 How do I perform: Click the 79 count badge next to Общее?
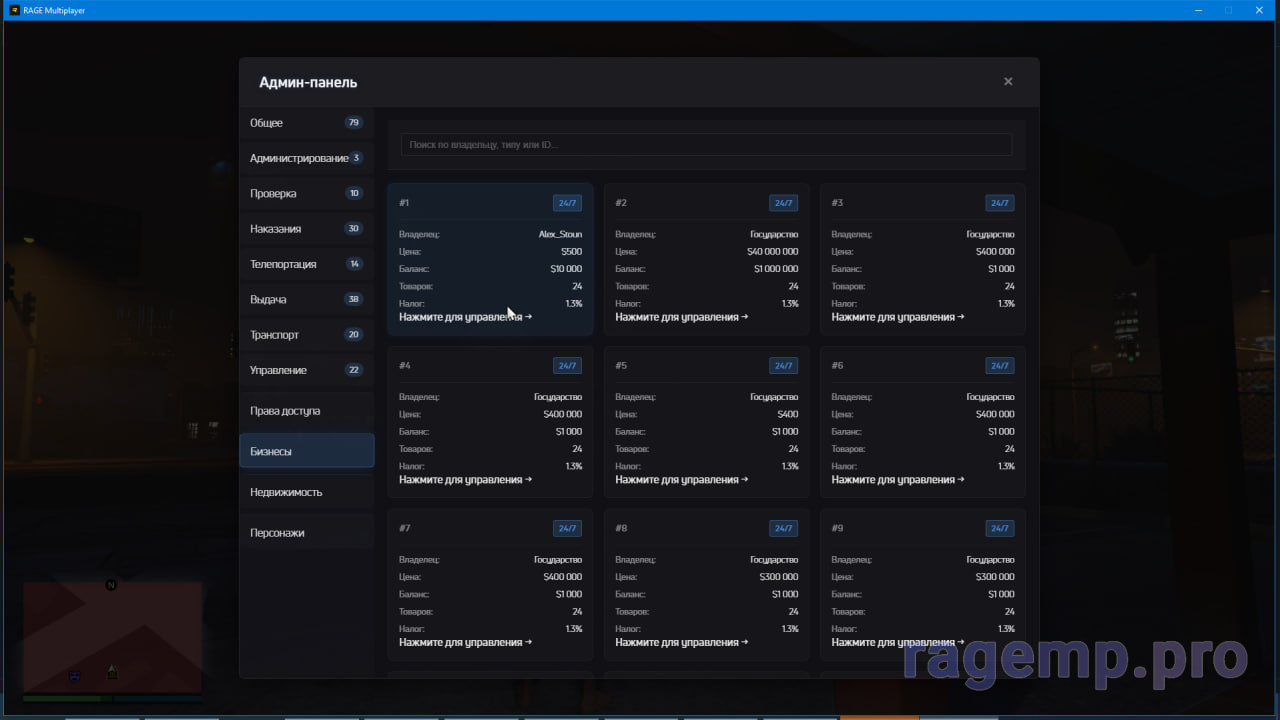pos(353,123)
